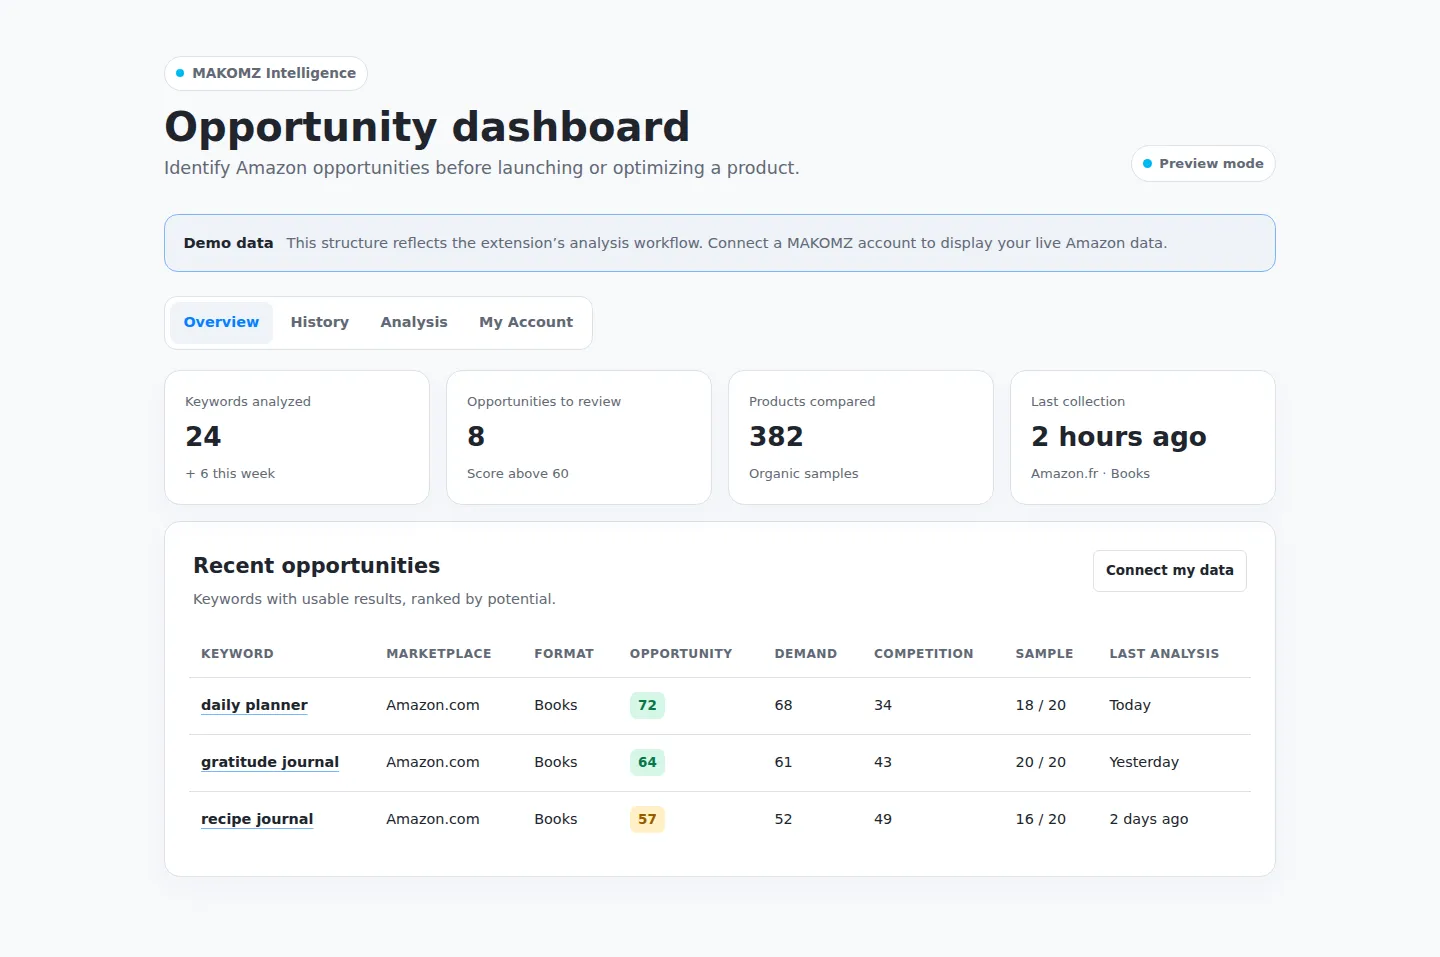1440x957 pixels.
Task: Click the 2 days ago cell
Action: (1149, 819)
